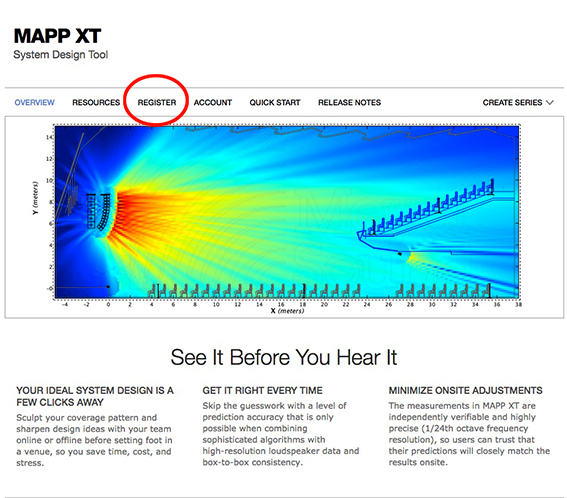
Task: Open the Overview tab
Action: click(x=34, y=102)
